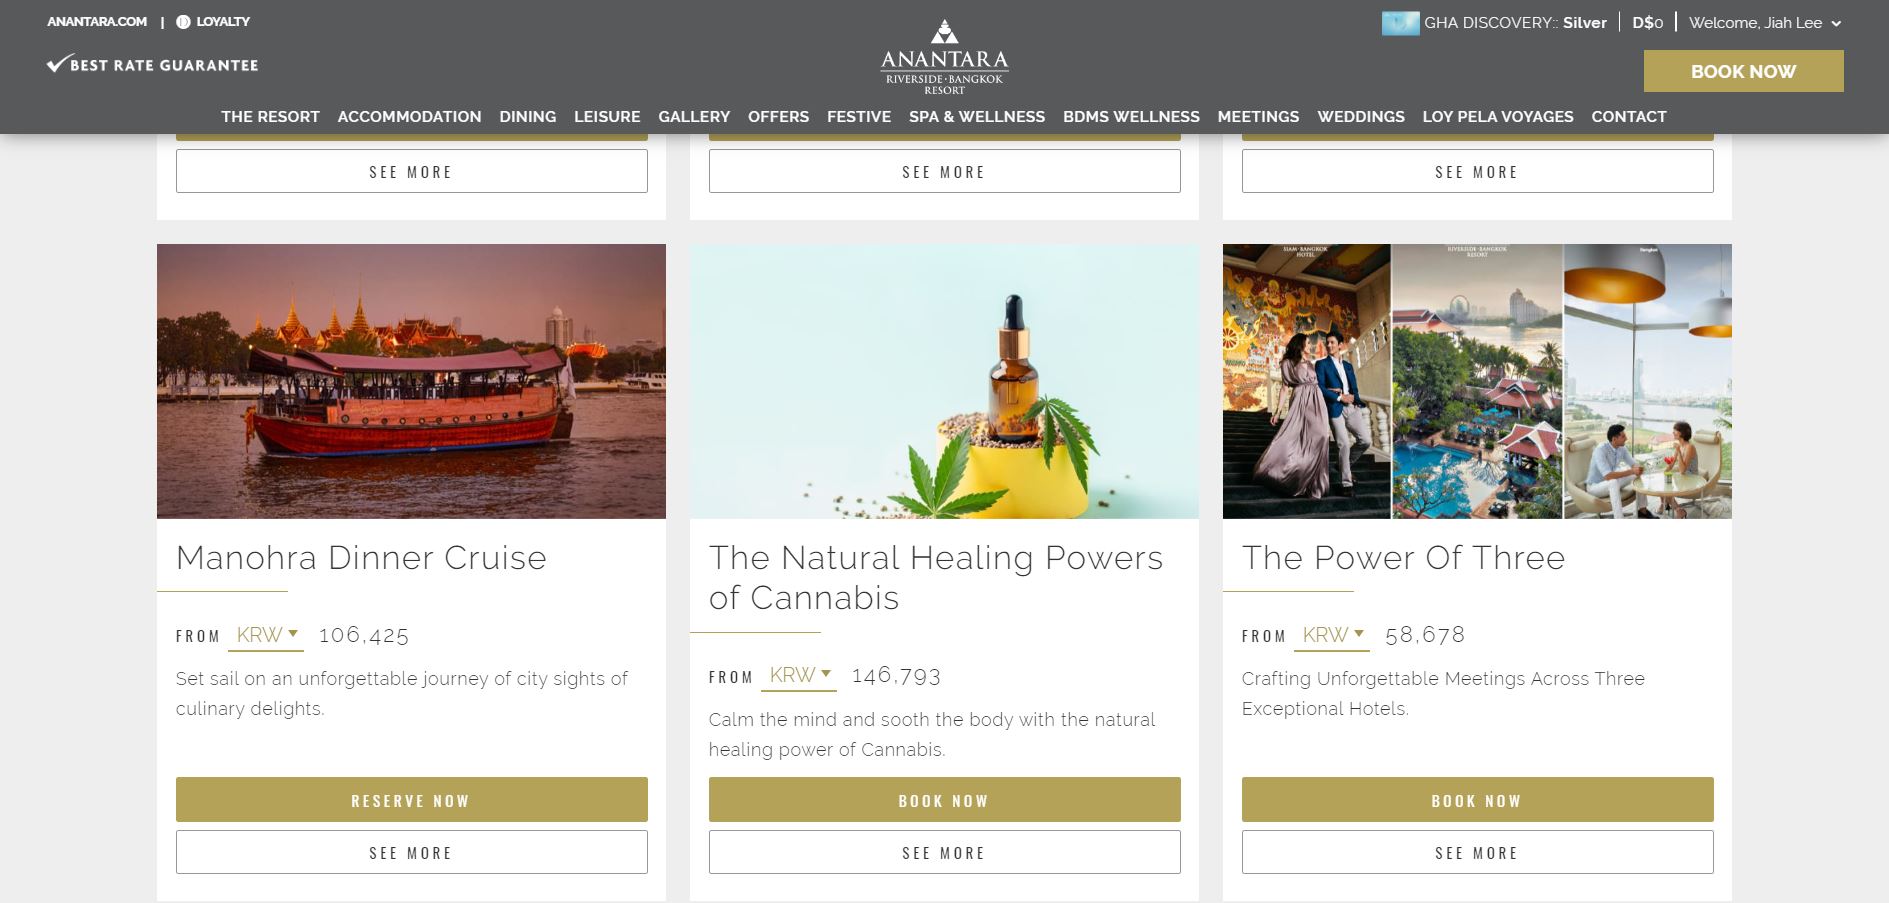Click the Best Rate Guarantee checkmark
This screenshot has width=1889, height=903.
[x=57, y=65]
